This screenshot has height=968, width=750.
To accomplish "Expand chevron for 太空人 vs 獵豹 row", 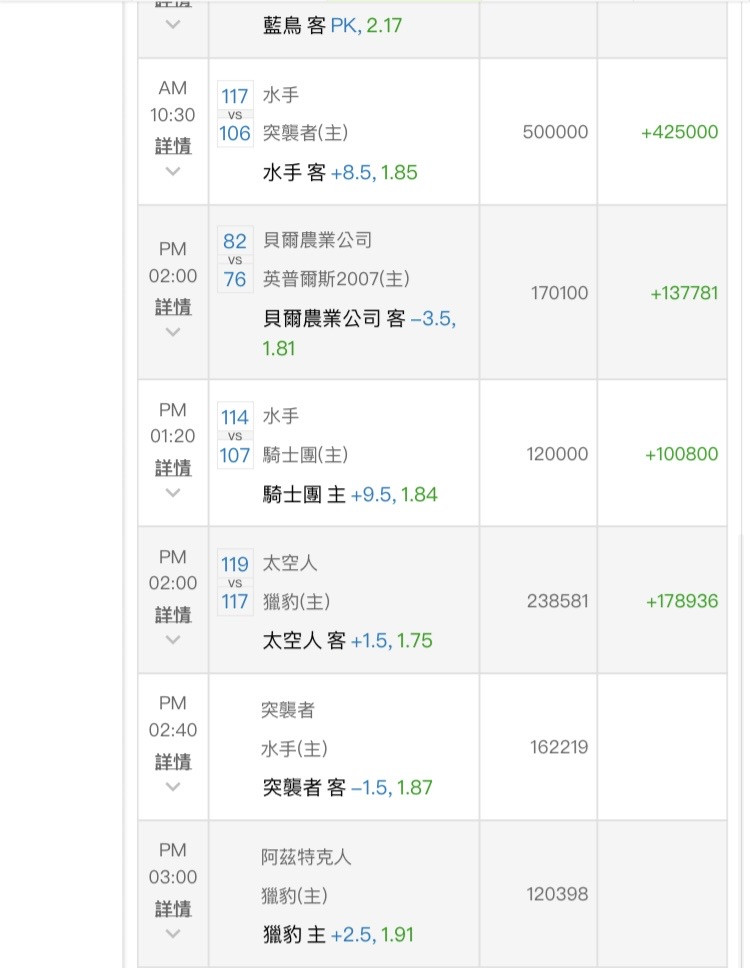I will click(x=173, y=640).
